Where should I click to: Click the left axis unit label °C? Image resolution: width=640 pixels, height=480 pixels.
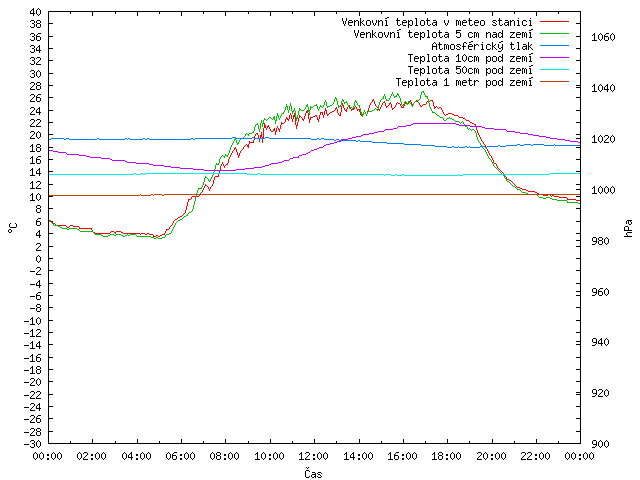[x=12, y=228]
